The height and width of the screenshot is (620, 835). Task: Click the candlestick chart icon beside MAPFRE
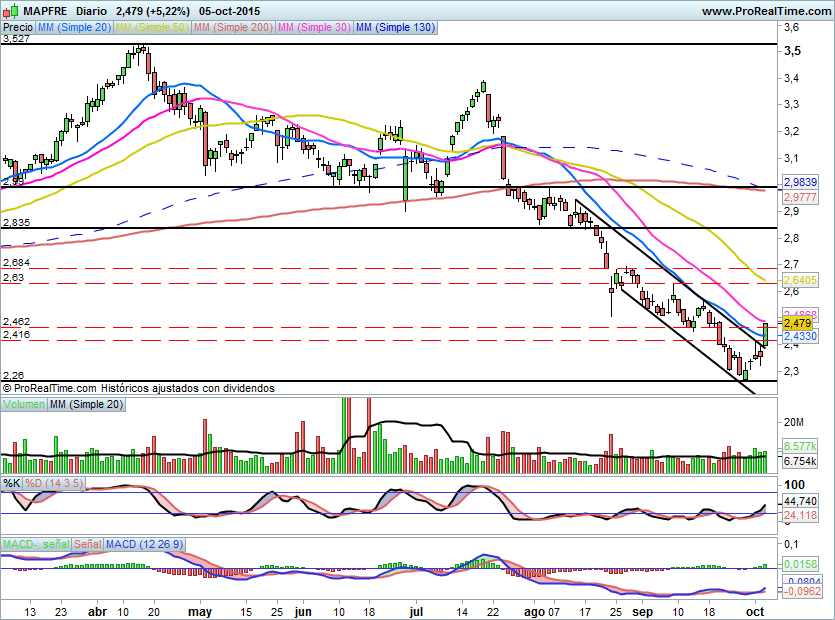click(x=11, y=11)
